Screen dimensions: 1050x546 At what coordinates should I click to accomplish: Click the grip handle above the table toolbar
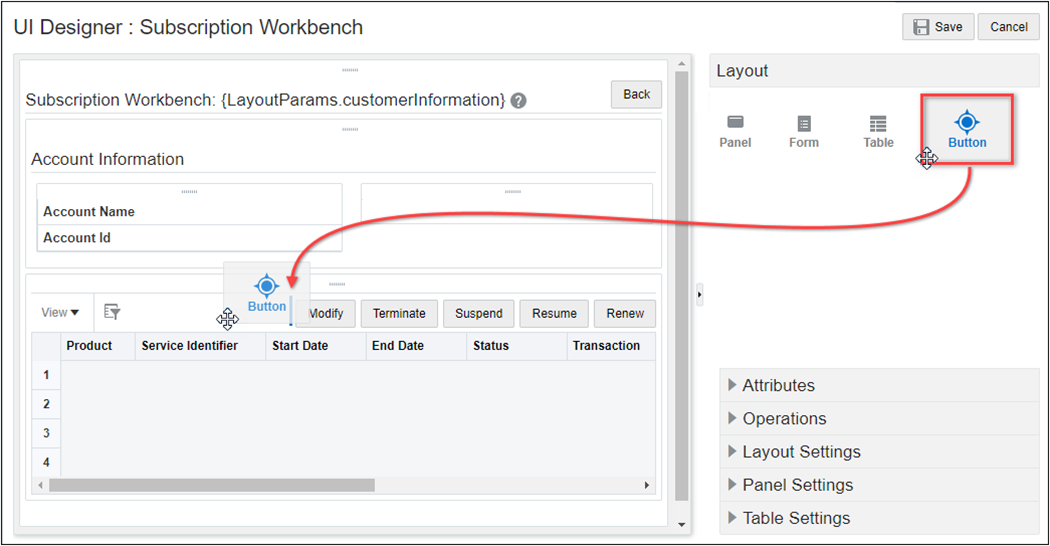337,285
